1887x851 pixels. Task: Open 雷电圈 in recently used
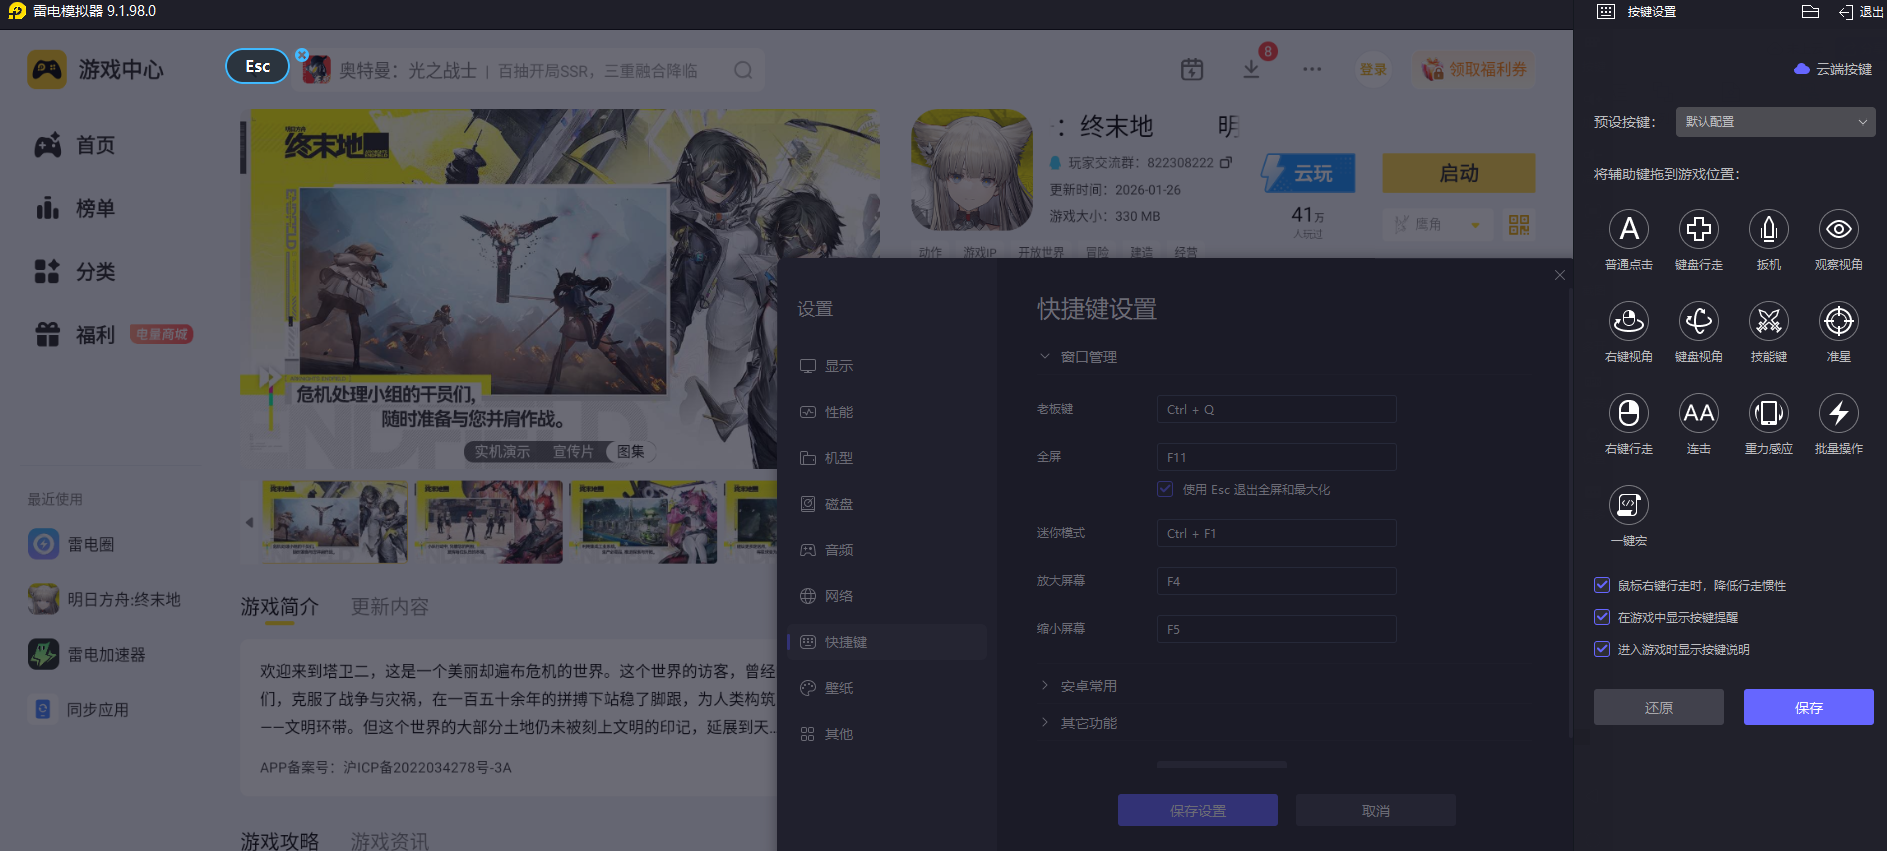(x=71, y=544)
